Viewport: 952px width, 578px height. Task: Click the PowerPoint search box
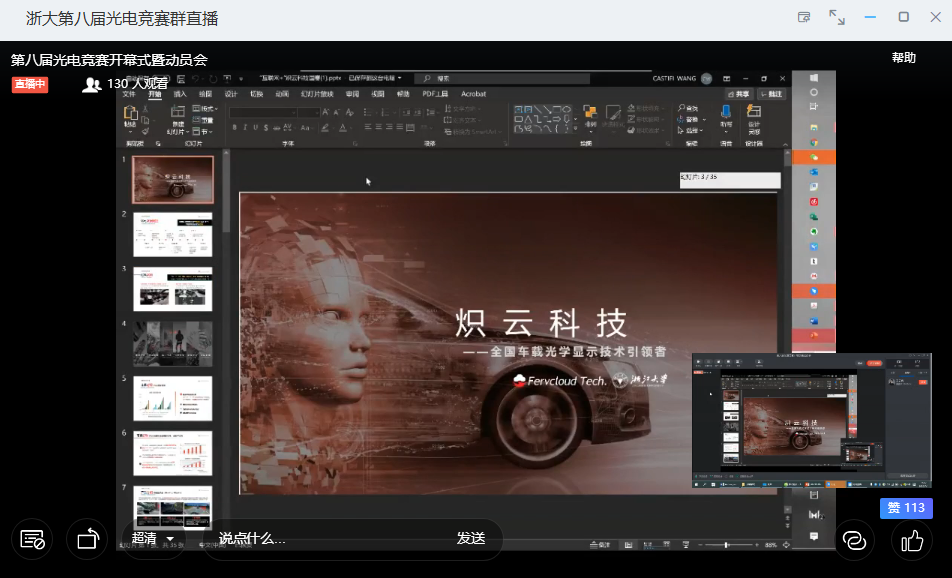coord(502,78)
